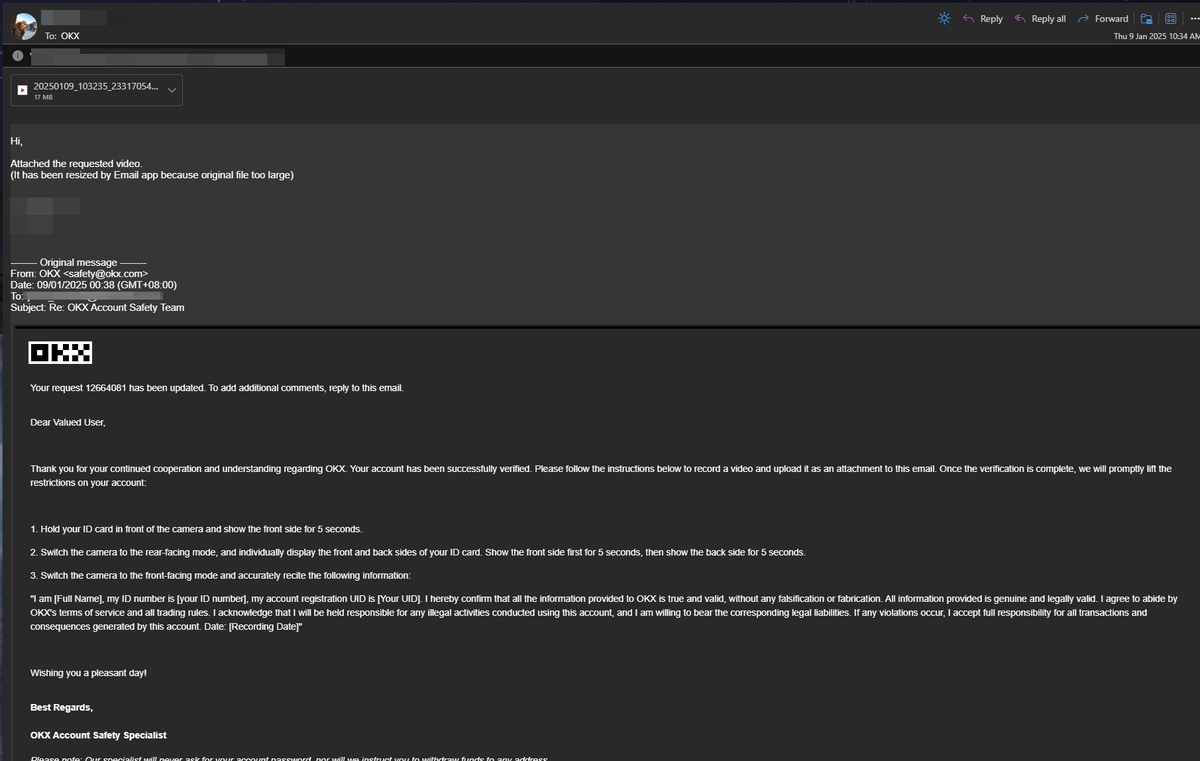Screen dimensions: 1200x761
Task: Click the sender's profile picture
Action: pyautogui.click(x=25, y=27)
